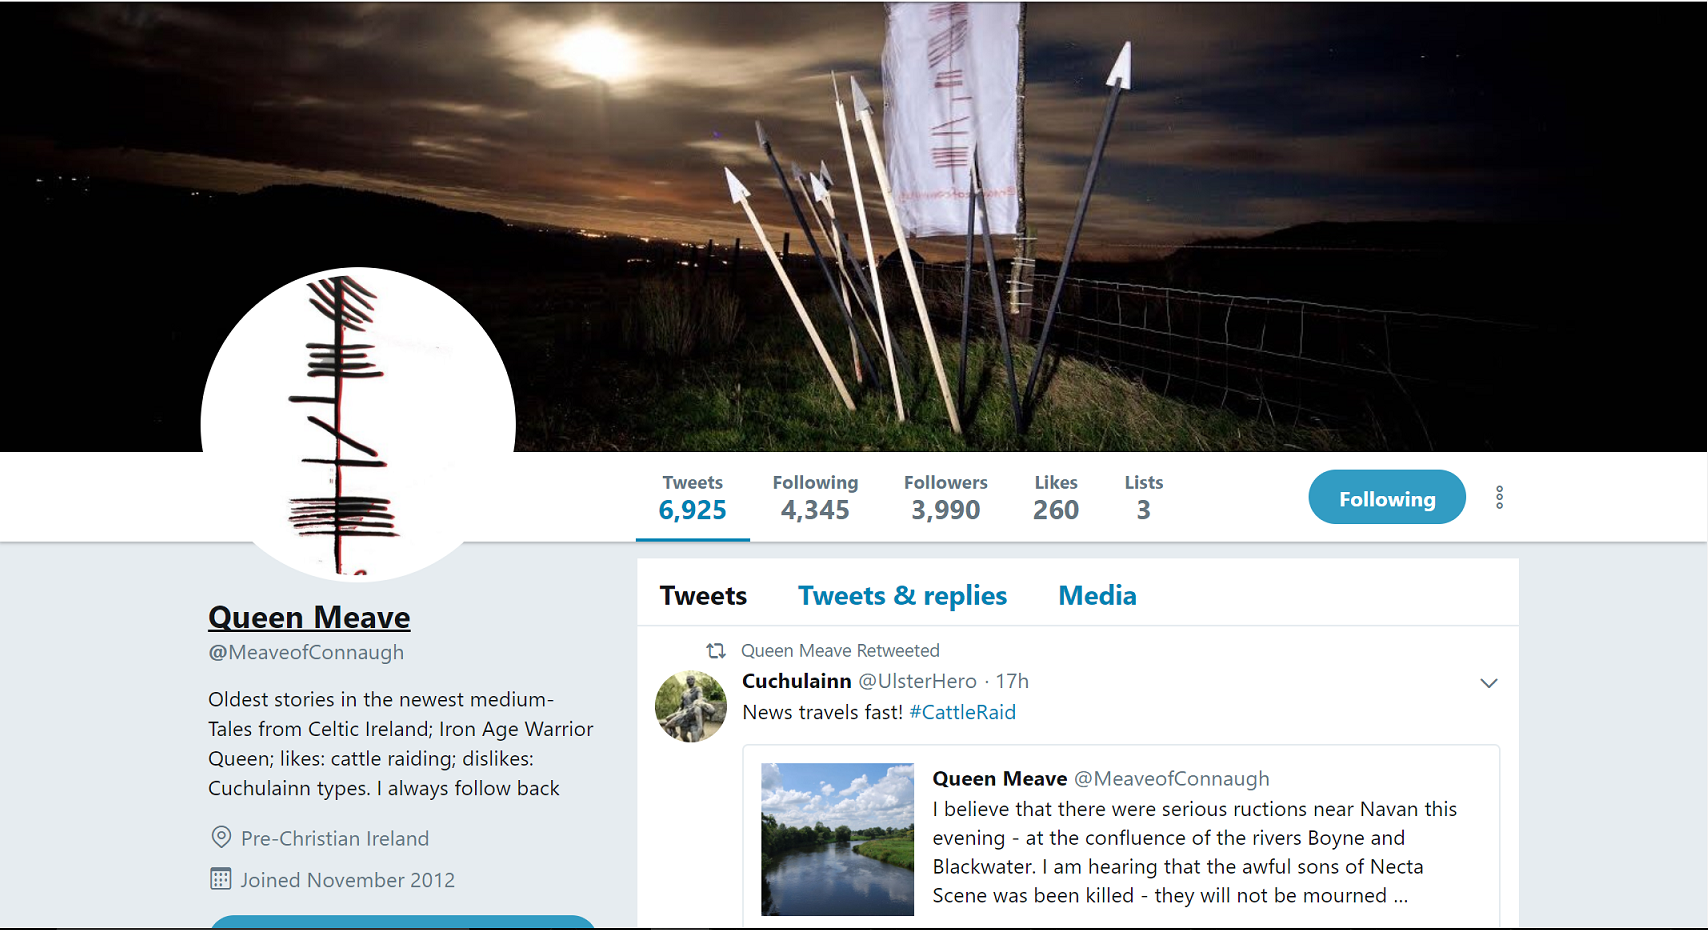
Task: Click the calendar icon beside Joined date
Action: (221, 879)
